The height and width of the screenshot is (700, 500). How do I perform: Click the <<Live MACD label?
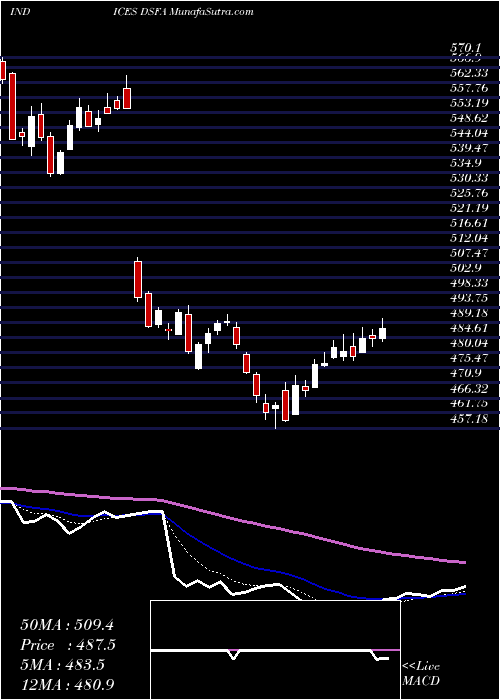pyautogui.click(x=421, y=674)
